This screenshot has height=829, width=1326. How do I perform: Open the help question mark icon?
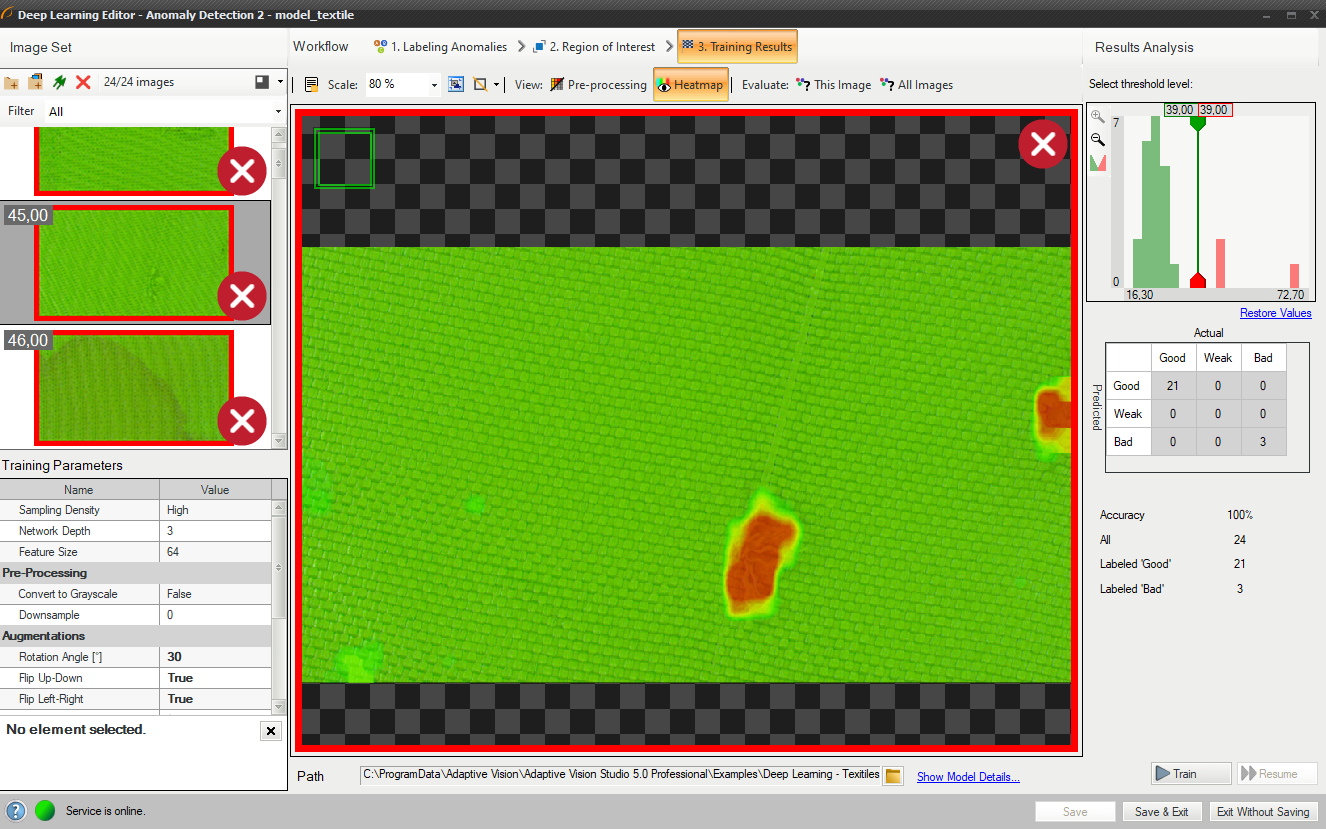[x=16, y=811]
